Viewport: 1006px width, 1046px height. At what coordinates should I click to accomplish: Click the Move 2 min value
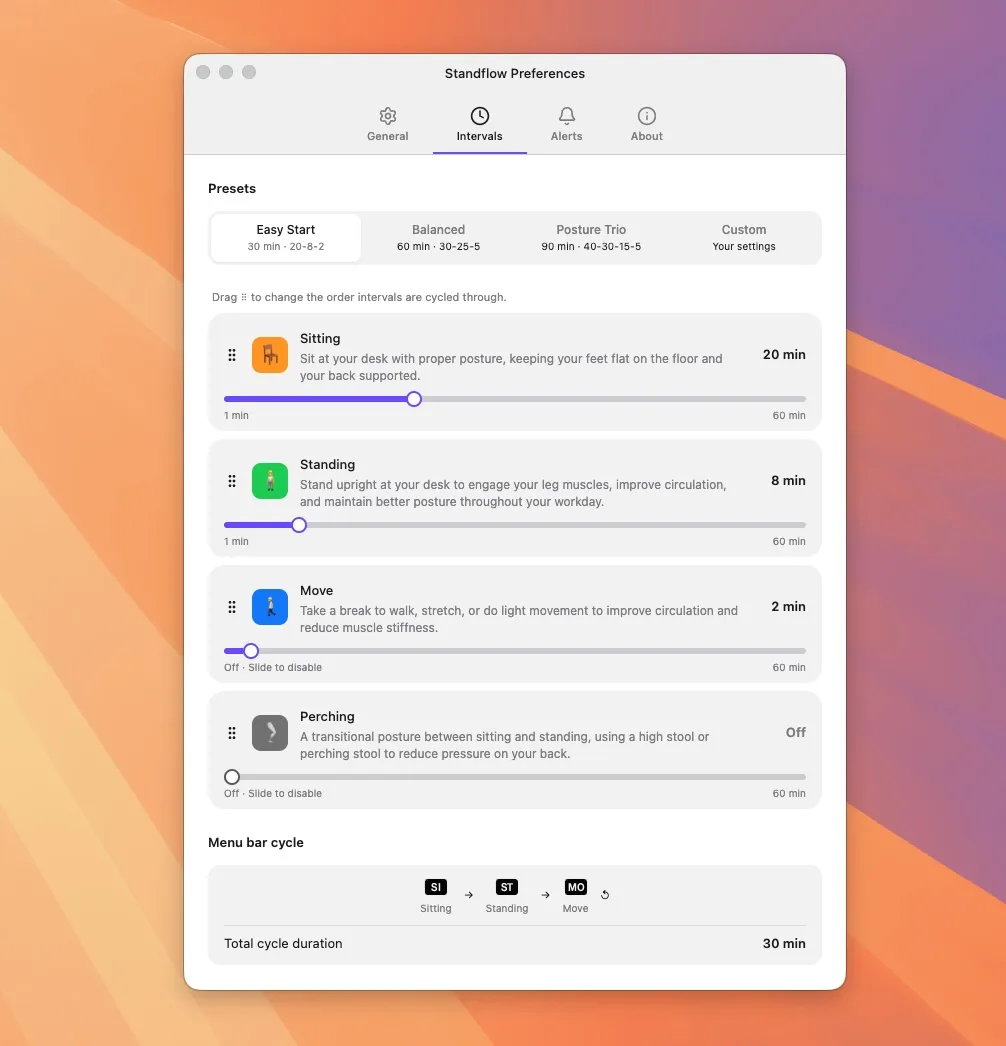(x=788, y=606)
